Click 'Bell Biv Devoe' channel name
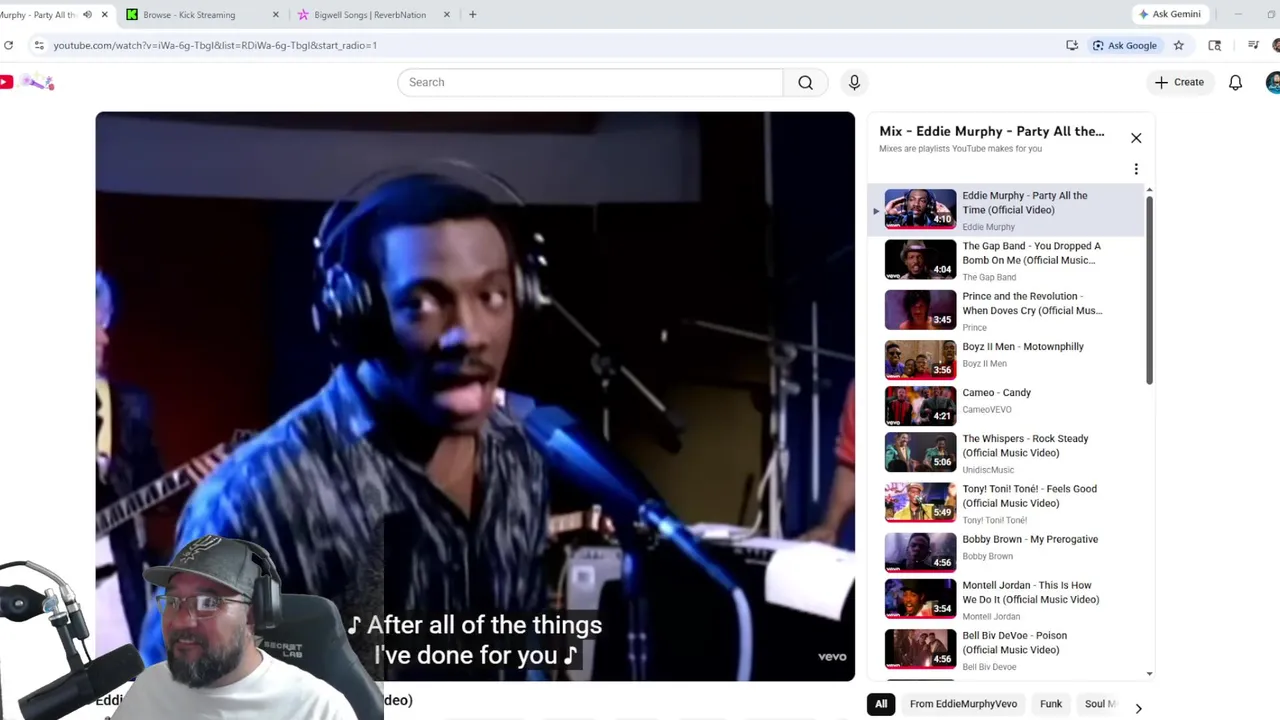 point(989,667)
